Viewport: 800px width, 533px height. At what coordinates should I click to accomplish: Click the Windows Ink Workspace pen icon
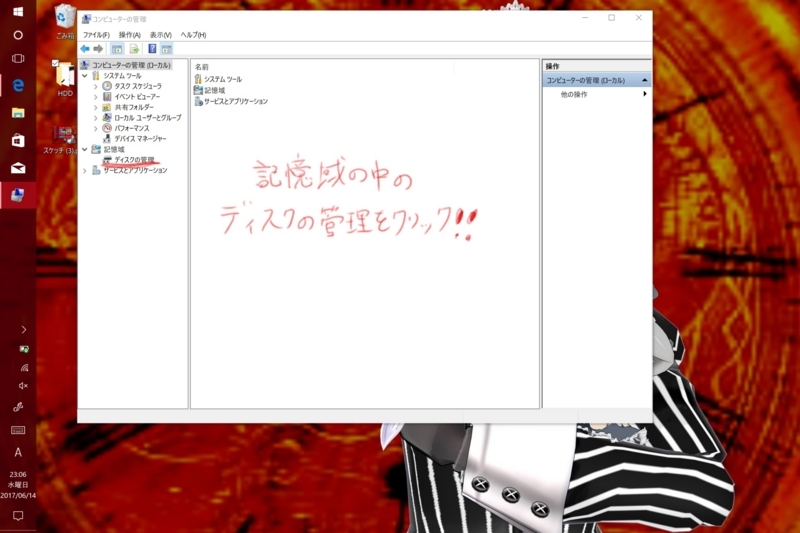(18, 407)
